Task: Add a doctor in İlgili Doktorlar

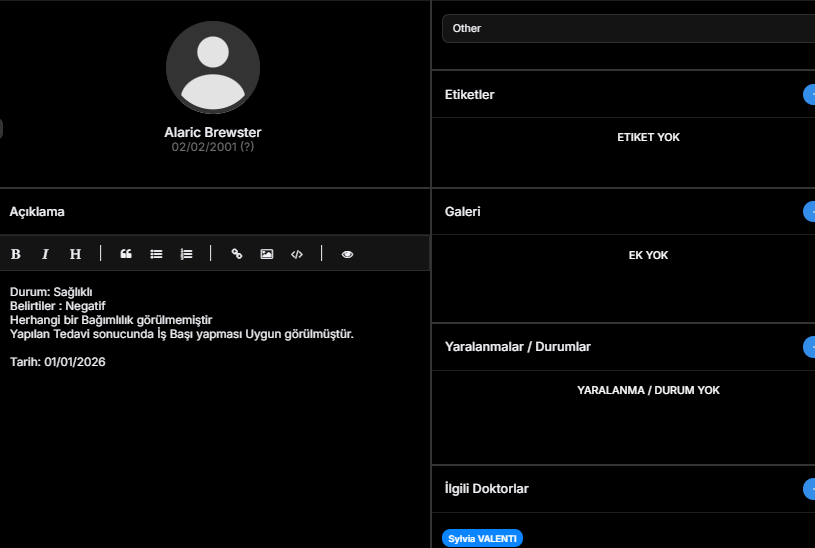Action: coord(810,489)
